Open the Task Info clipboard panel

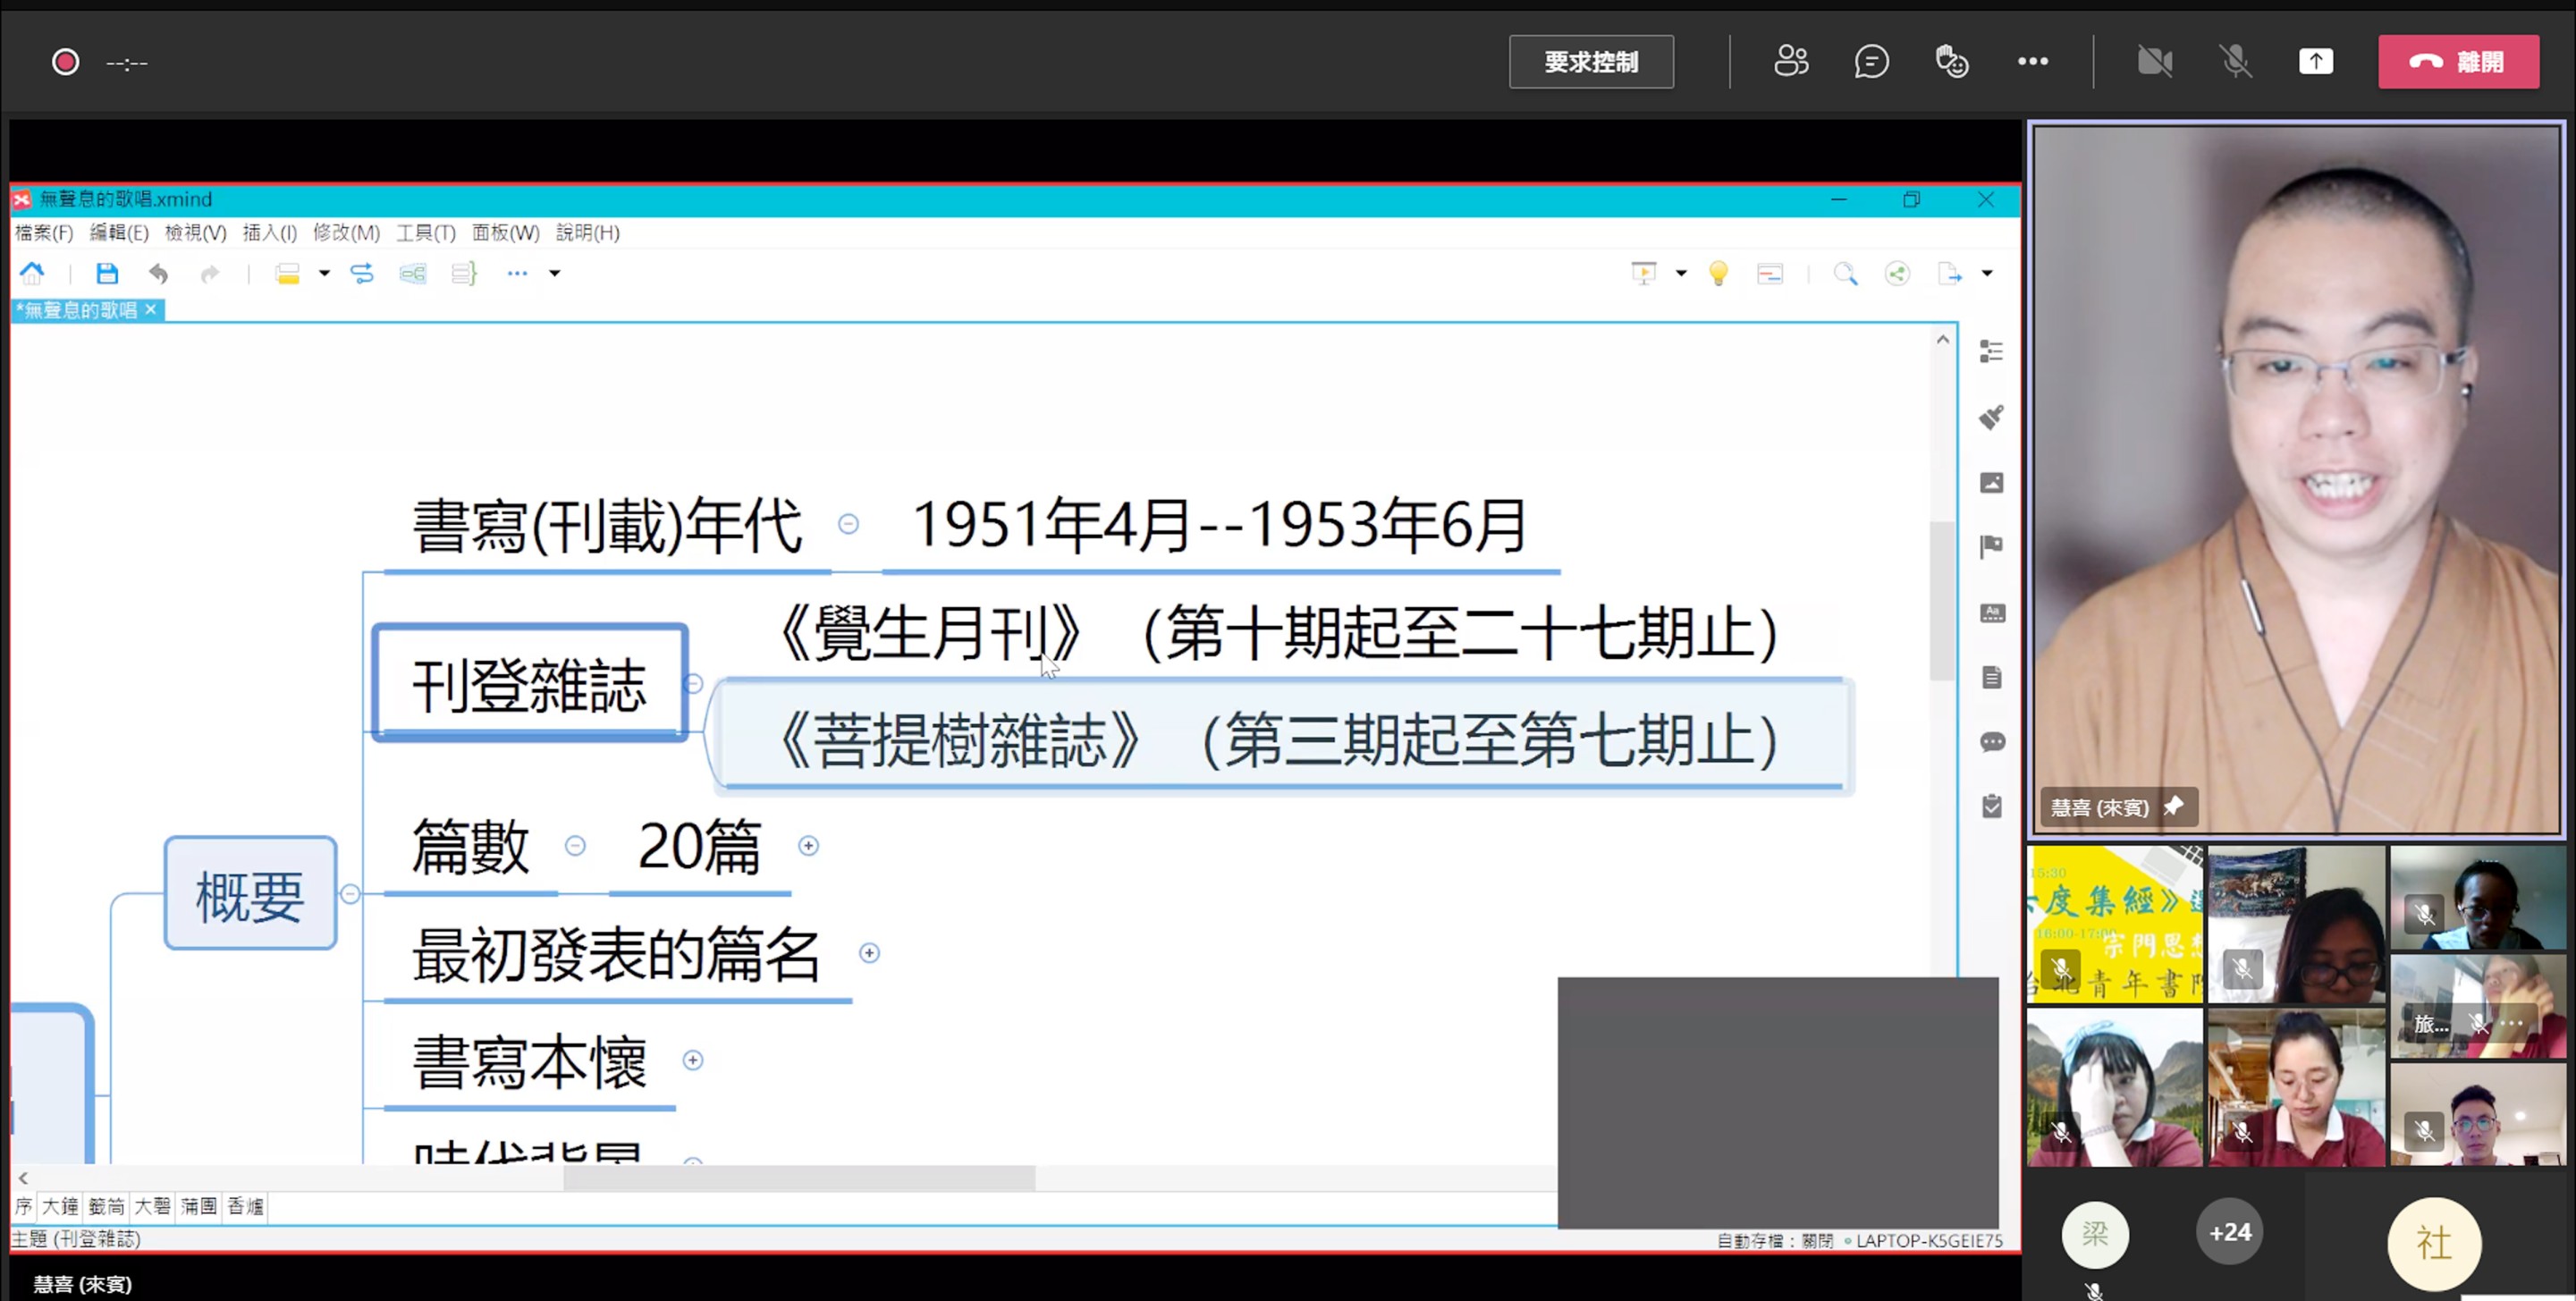pos(1991,806)
